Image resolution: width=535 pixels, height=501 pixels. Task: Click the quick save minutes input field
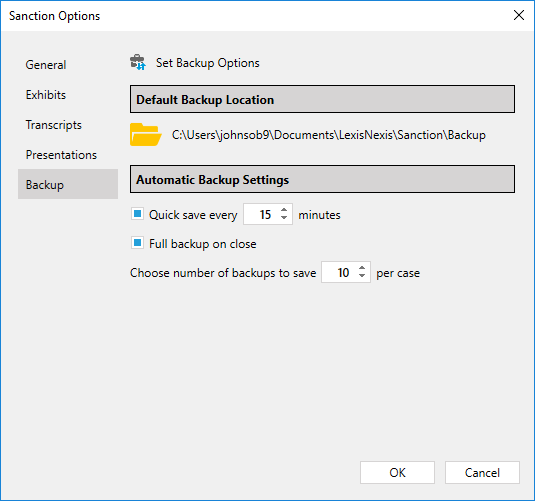tap(262, 214)
